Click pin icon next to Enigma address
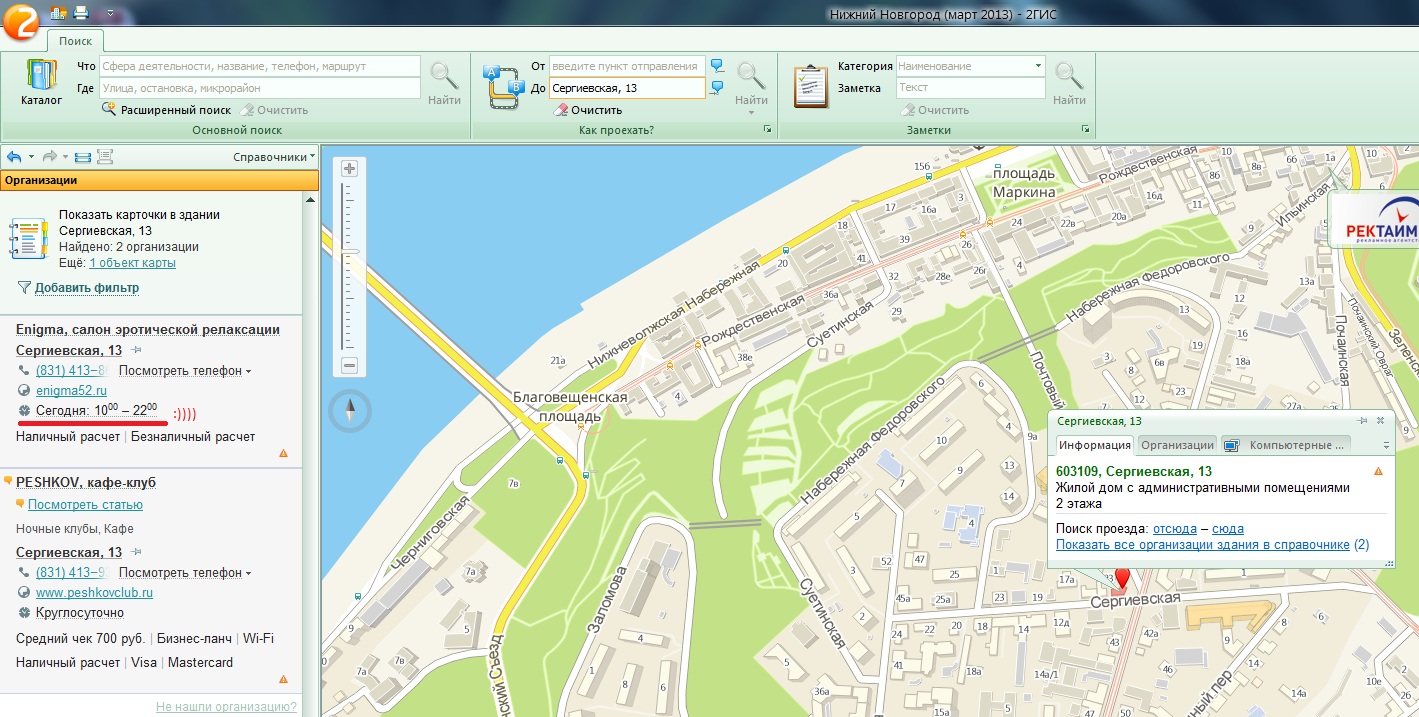This screenshot has height=717, width=1419. (136, 350)
